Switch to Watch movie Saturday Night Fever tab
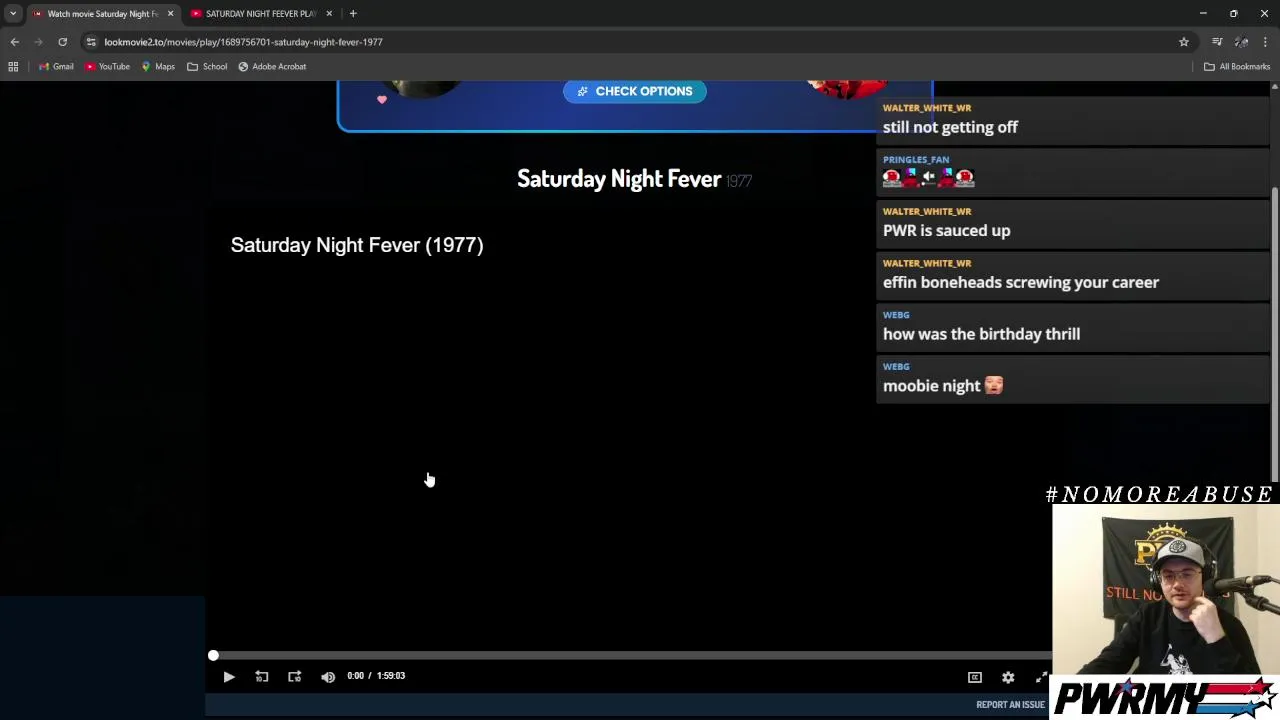 point(102,14)
